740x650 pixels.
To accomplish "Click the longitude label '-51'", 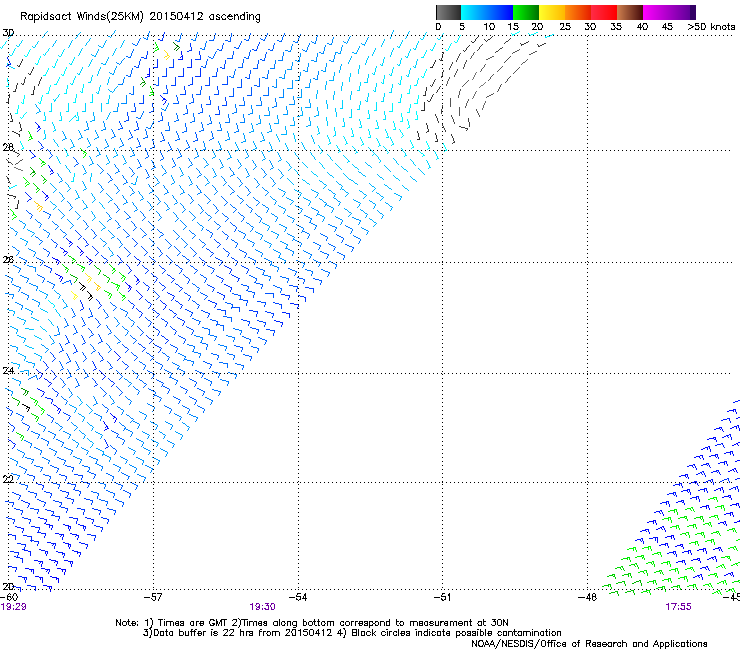I will tap(442, 597).
